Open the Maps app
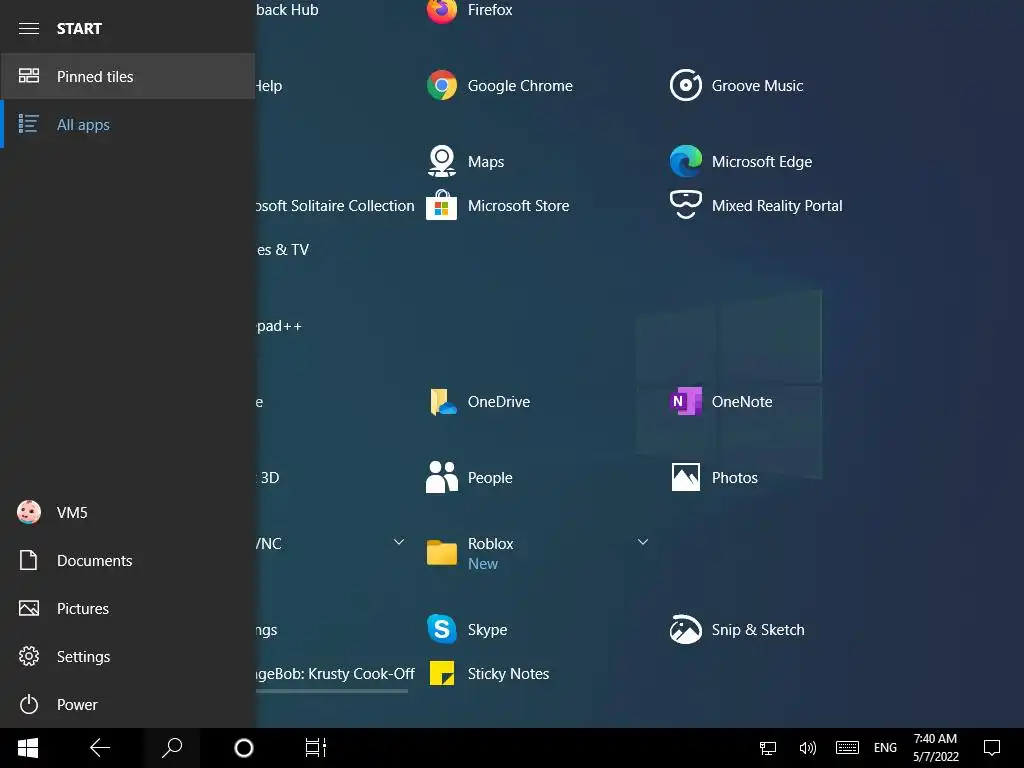 coord(465,161)
